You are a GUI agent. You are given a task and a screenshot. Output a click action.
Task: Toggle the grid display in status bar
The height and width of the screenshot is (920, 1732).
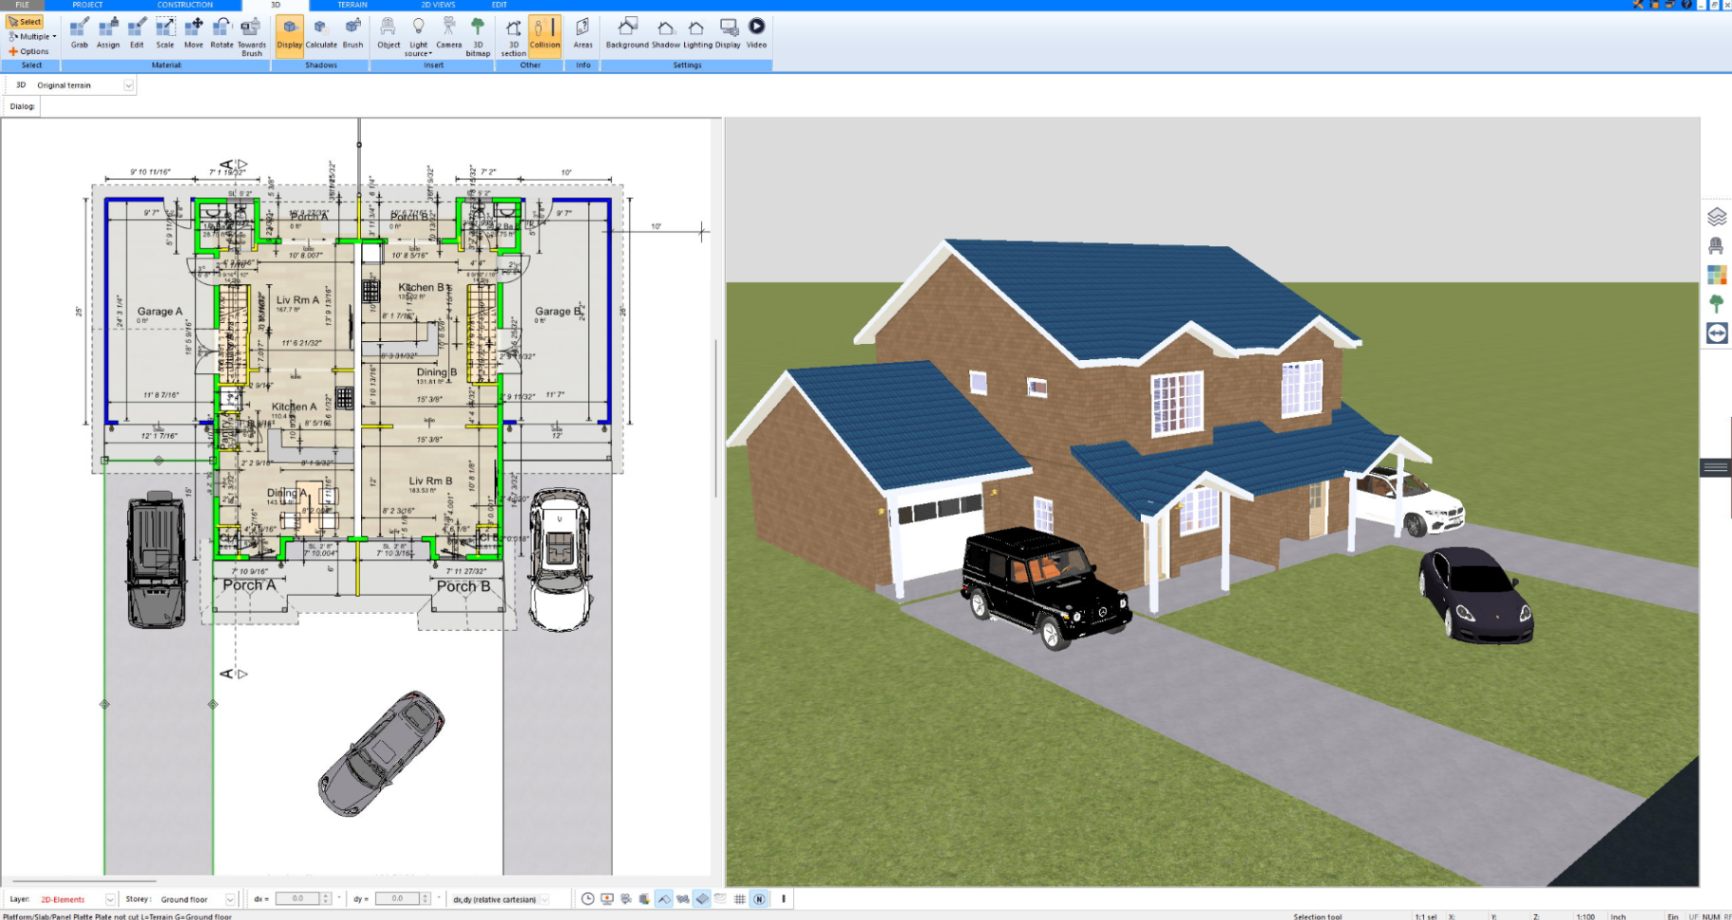739,899
